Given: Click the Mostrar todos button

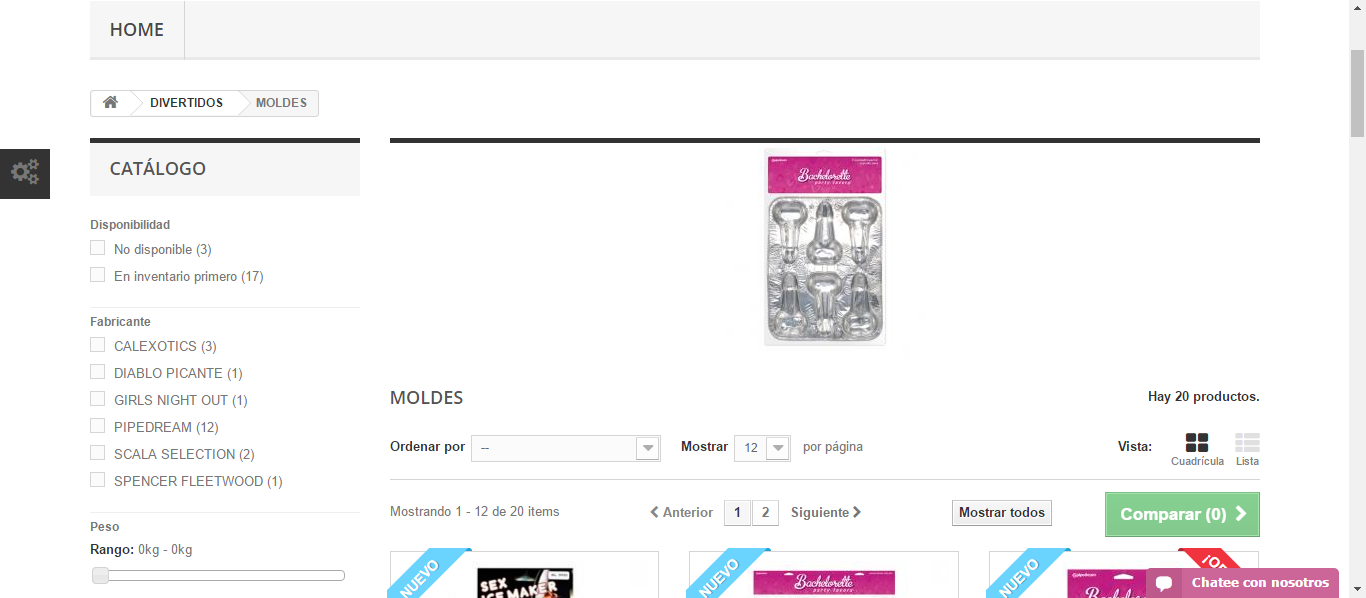Looking at the screenshot, I should [x=1002, y=513].
